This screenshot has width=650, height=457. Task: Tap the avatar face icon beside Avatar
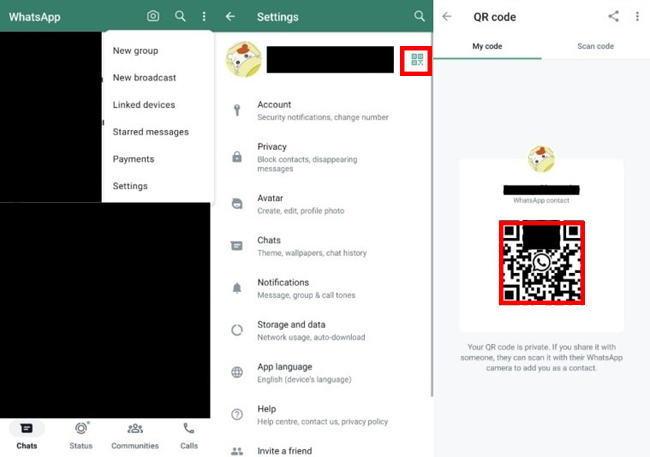click(x=237, y=204)
